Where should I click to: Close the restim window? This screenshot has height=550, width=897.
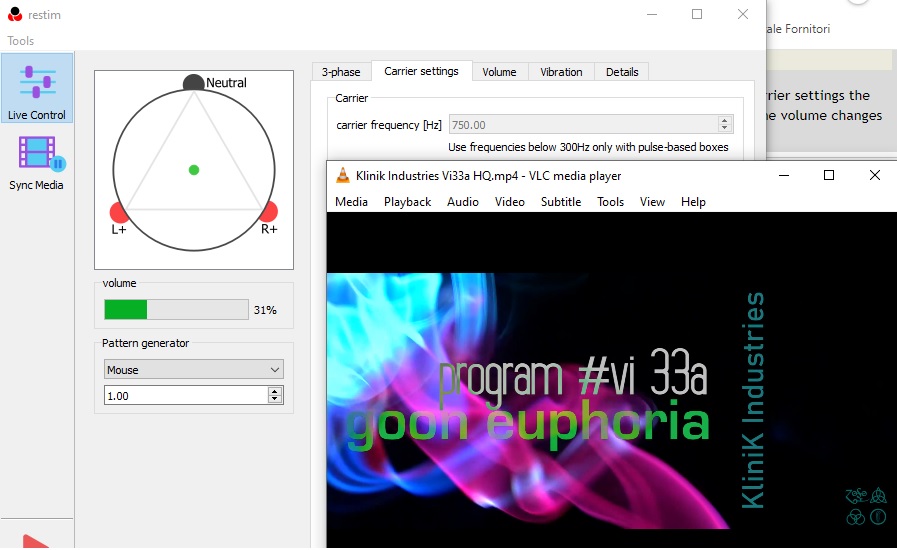click(x=743, y=14)
